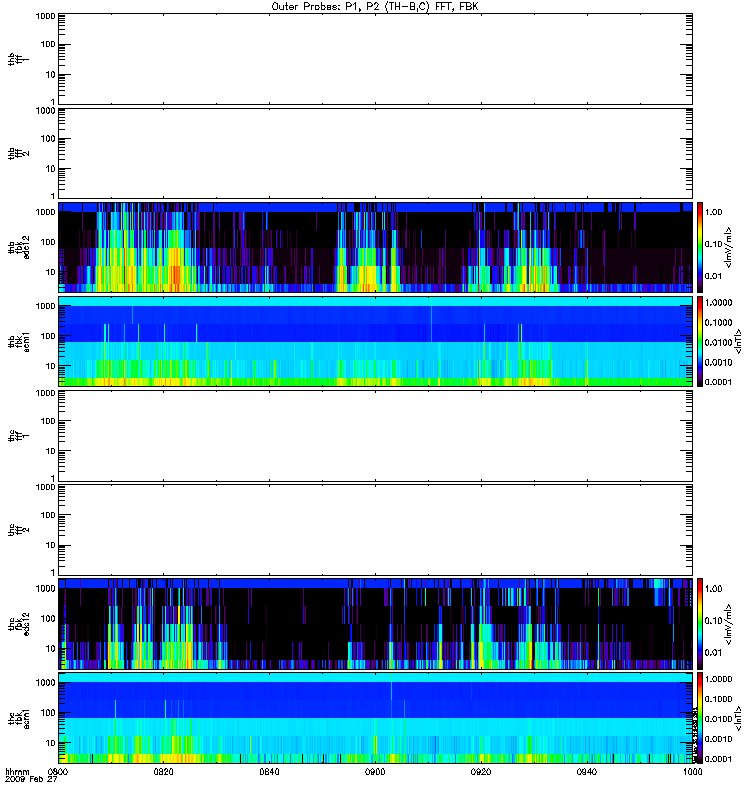Select the empty thb fff 2 panel

tap(375, 153)
